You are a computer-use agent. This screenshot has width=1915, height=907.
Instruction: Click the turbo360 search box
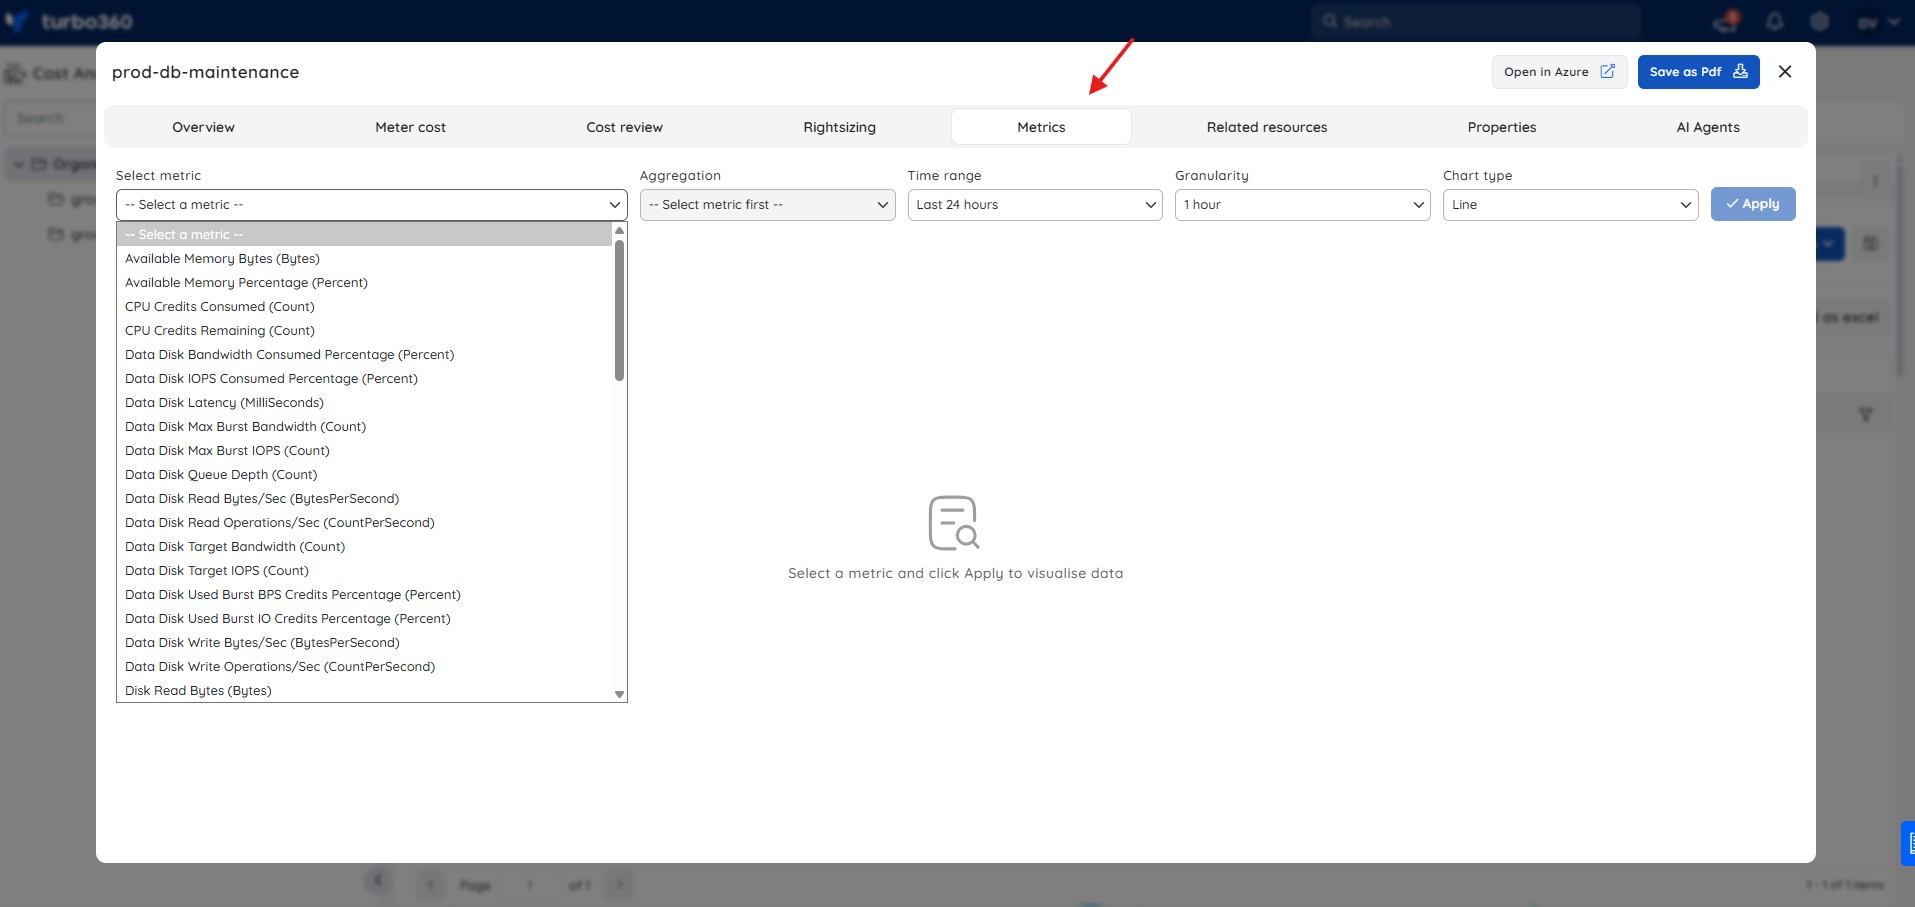coord(1476,21)
